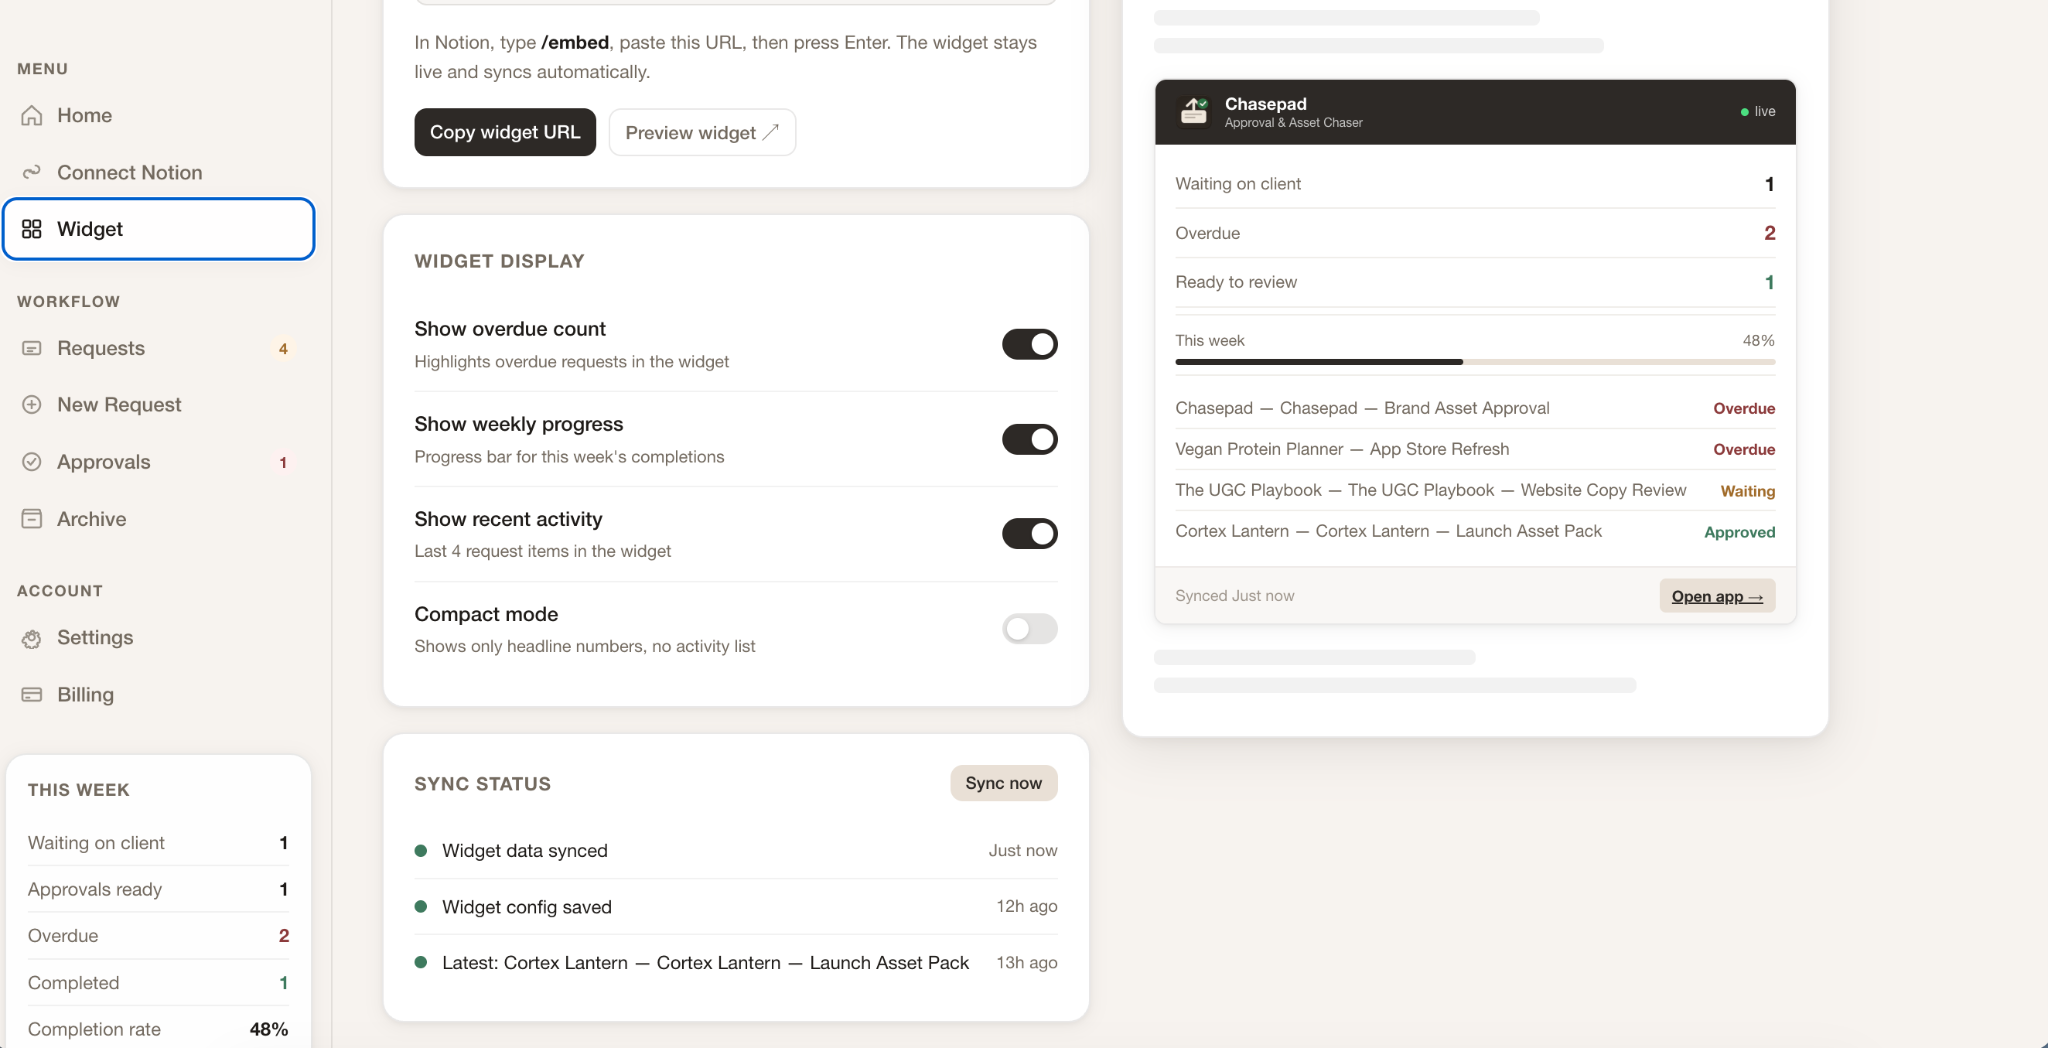This screenshot has width=2048, height=1048.
Task: Click Synced Just now text in widget footer
Action: (x=1235, y=596)
